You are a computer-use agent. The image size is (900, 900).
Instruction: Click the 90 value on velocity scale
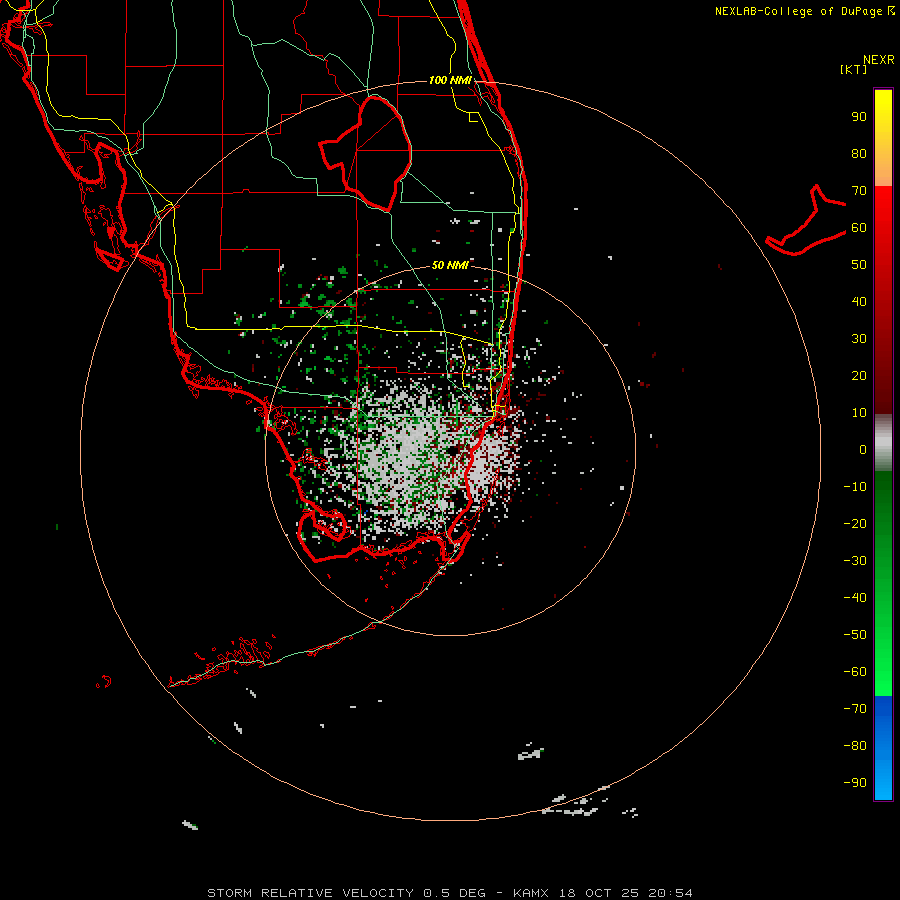(859, 117)
